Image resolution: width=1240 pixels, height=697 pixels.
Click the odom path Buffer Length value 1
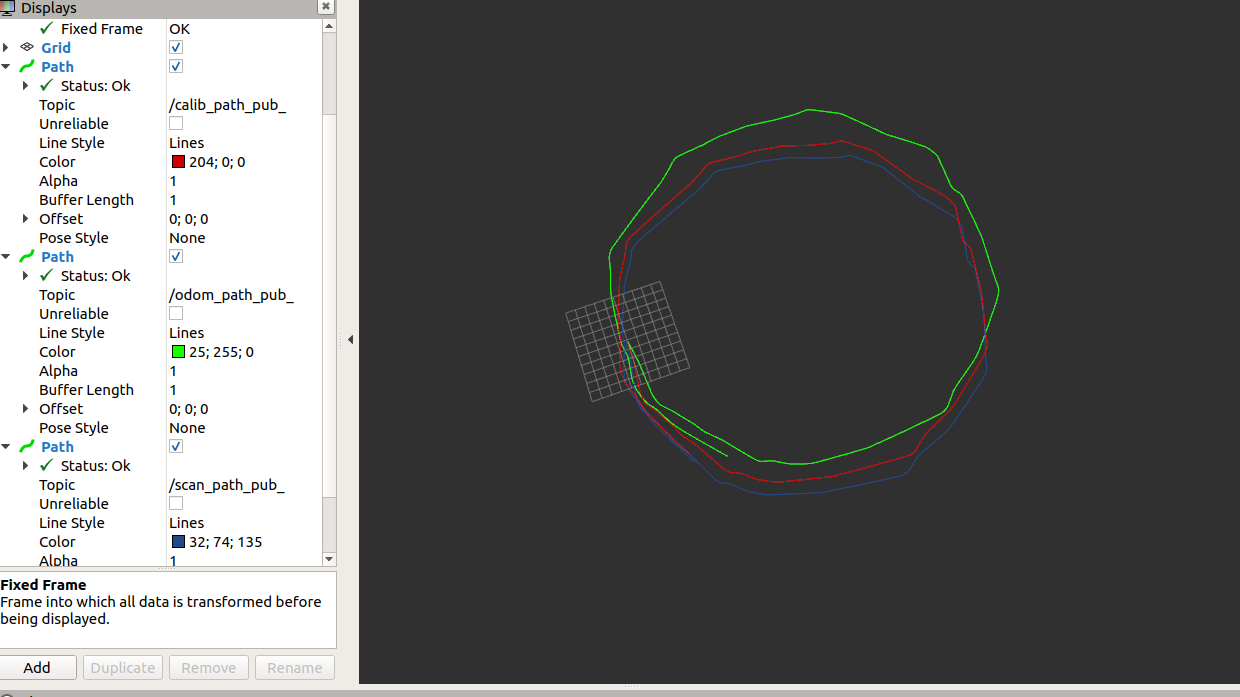(x=173, y=389)
